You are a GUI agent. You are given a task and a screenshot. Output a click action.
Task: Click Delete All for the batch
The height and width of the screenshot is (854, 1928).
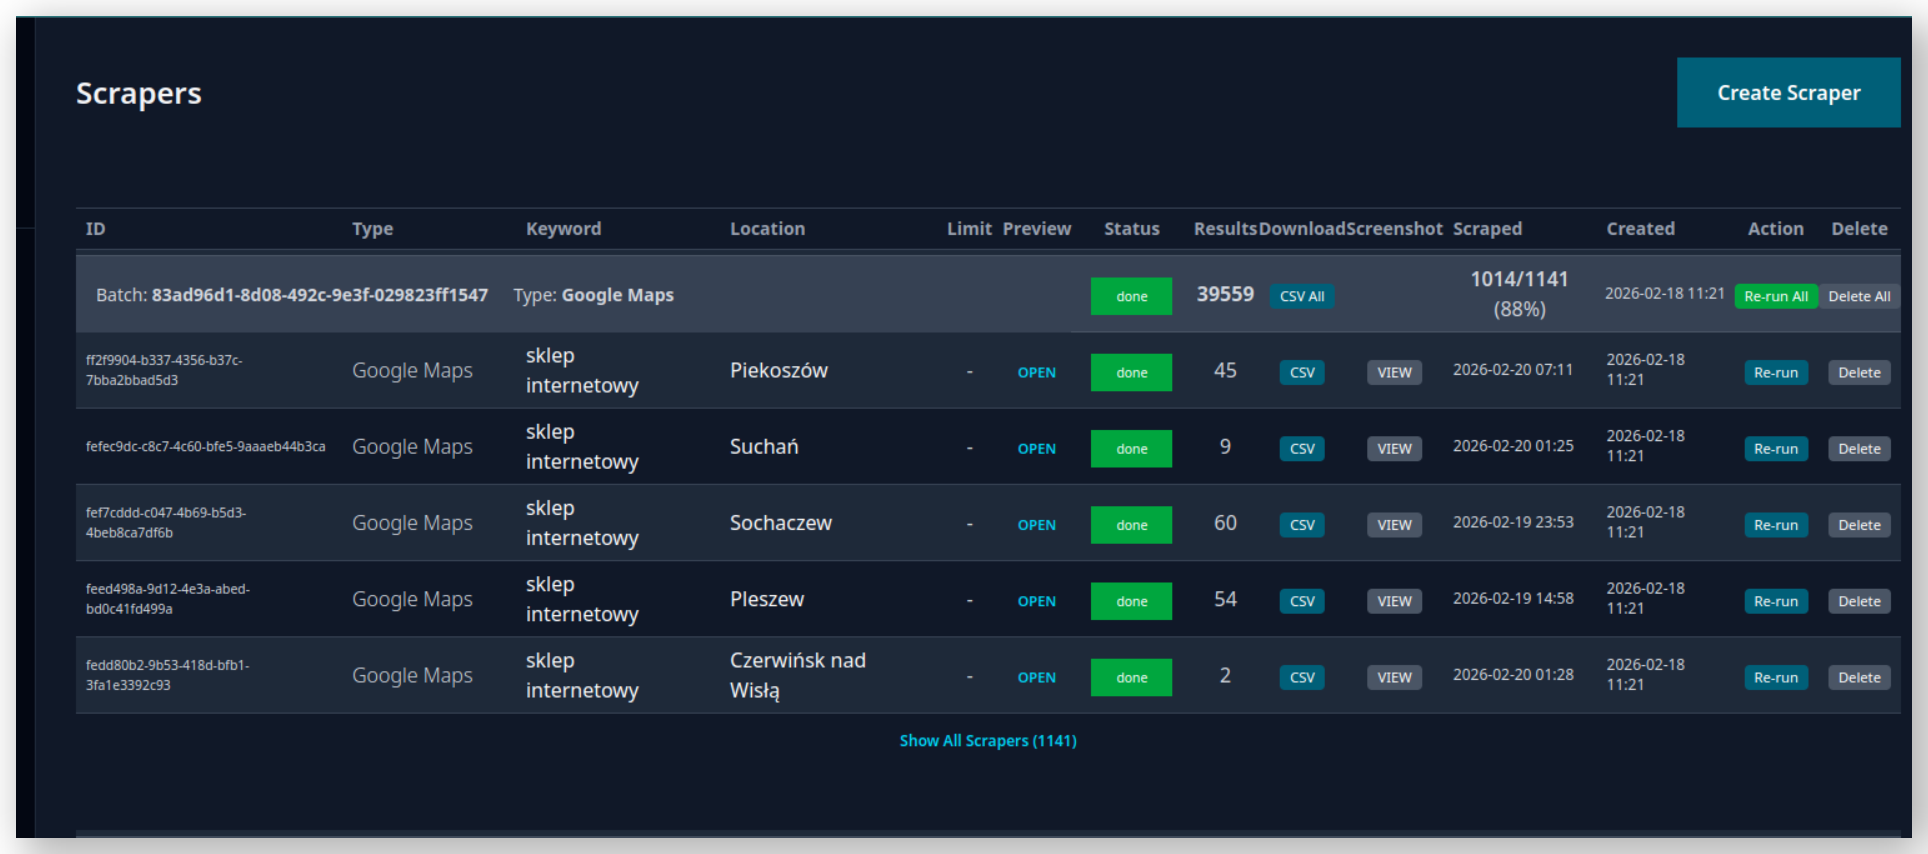point(1858,296)
